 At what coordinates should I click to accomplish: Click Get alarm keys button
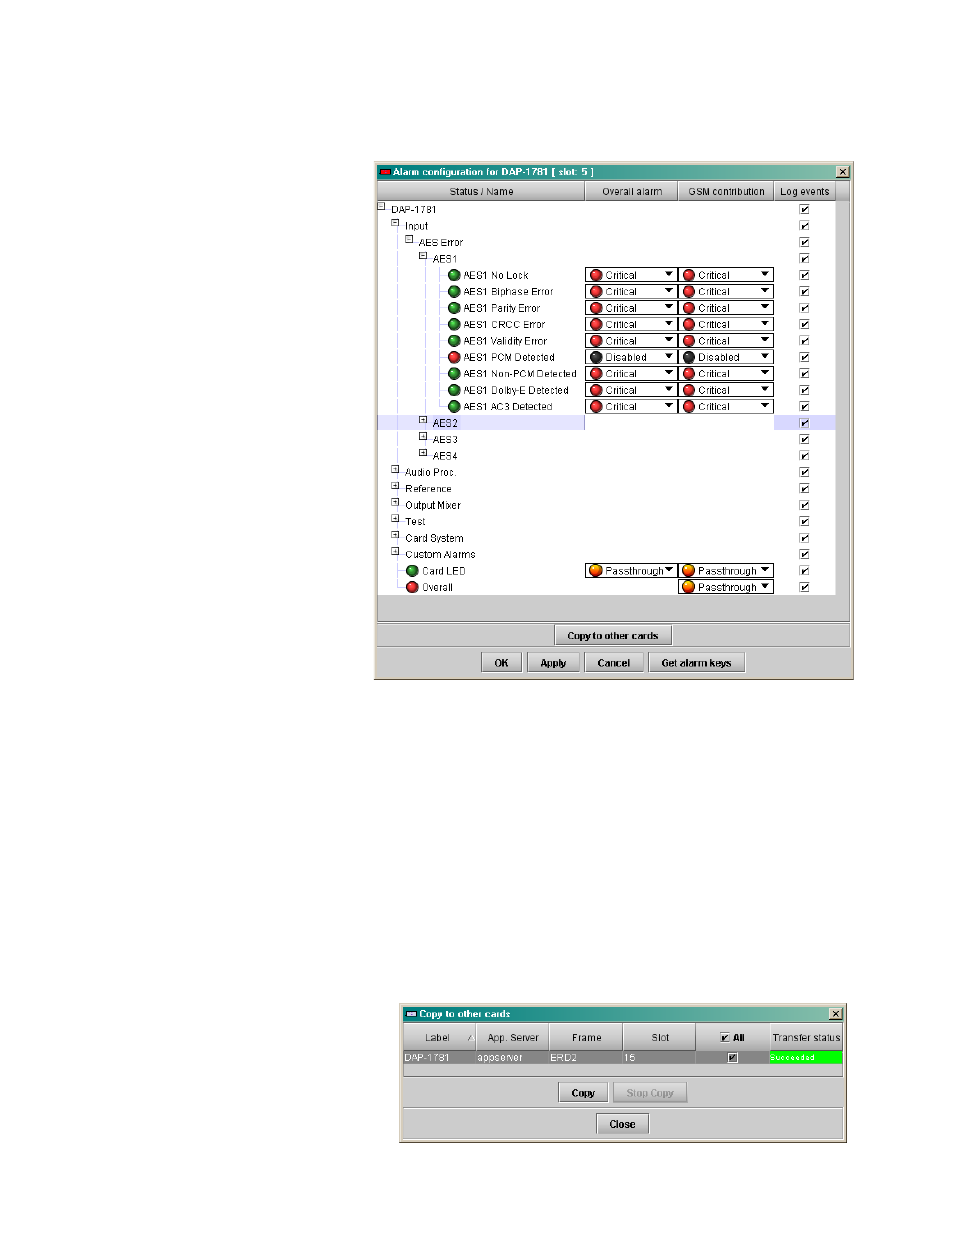696,663
